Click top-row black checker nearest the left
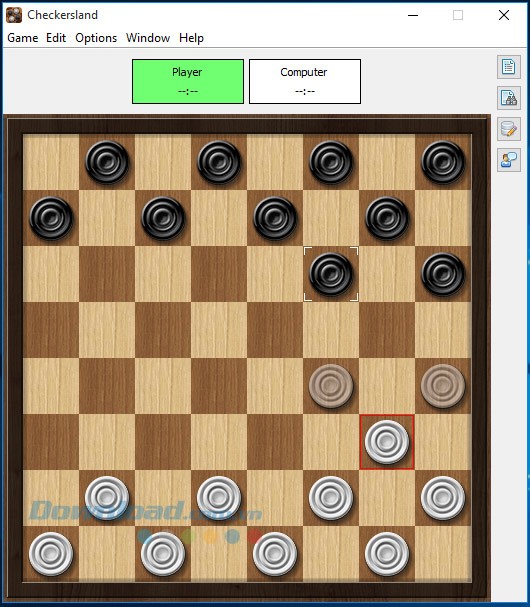 click(107, 162)
